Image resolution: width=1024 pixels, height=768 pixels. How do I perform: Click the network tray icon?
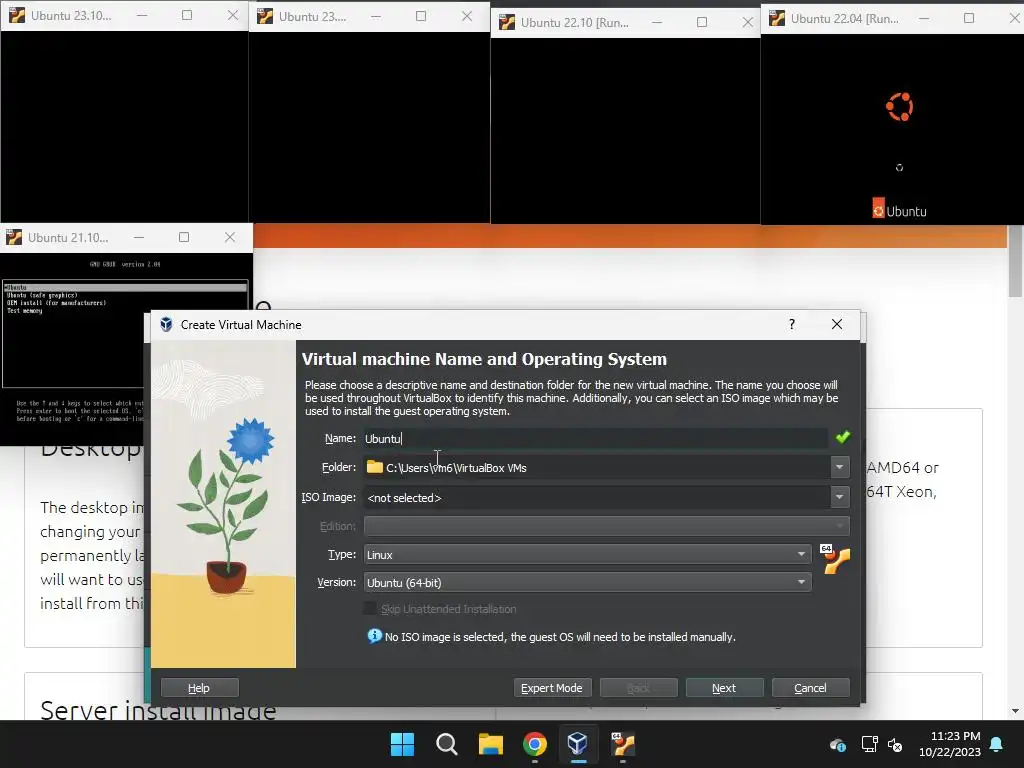[x=869, y=744]
